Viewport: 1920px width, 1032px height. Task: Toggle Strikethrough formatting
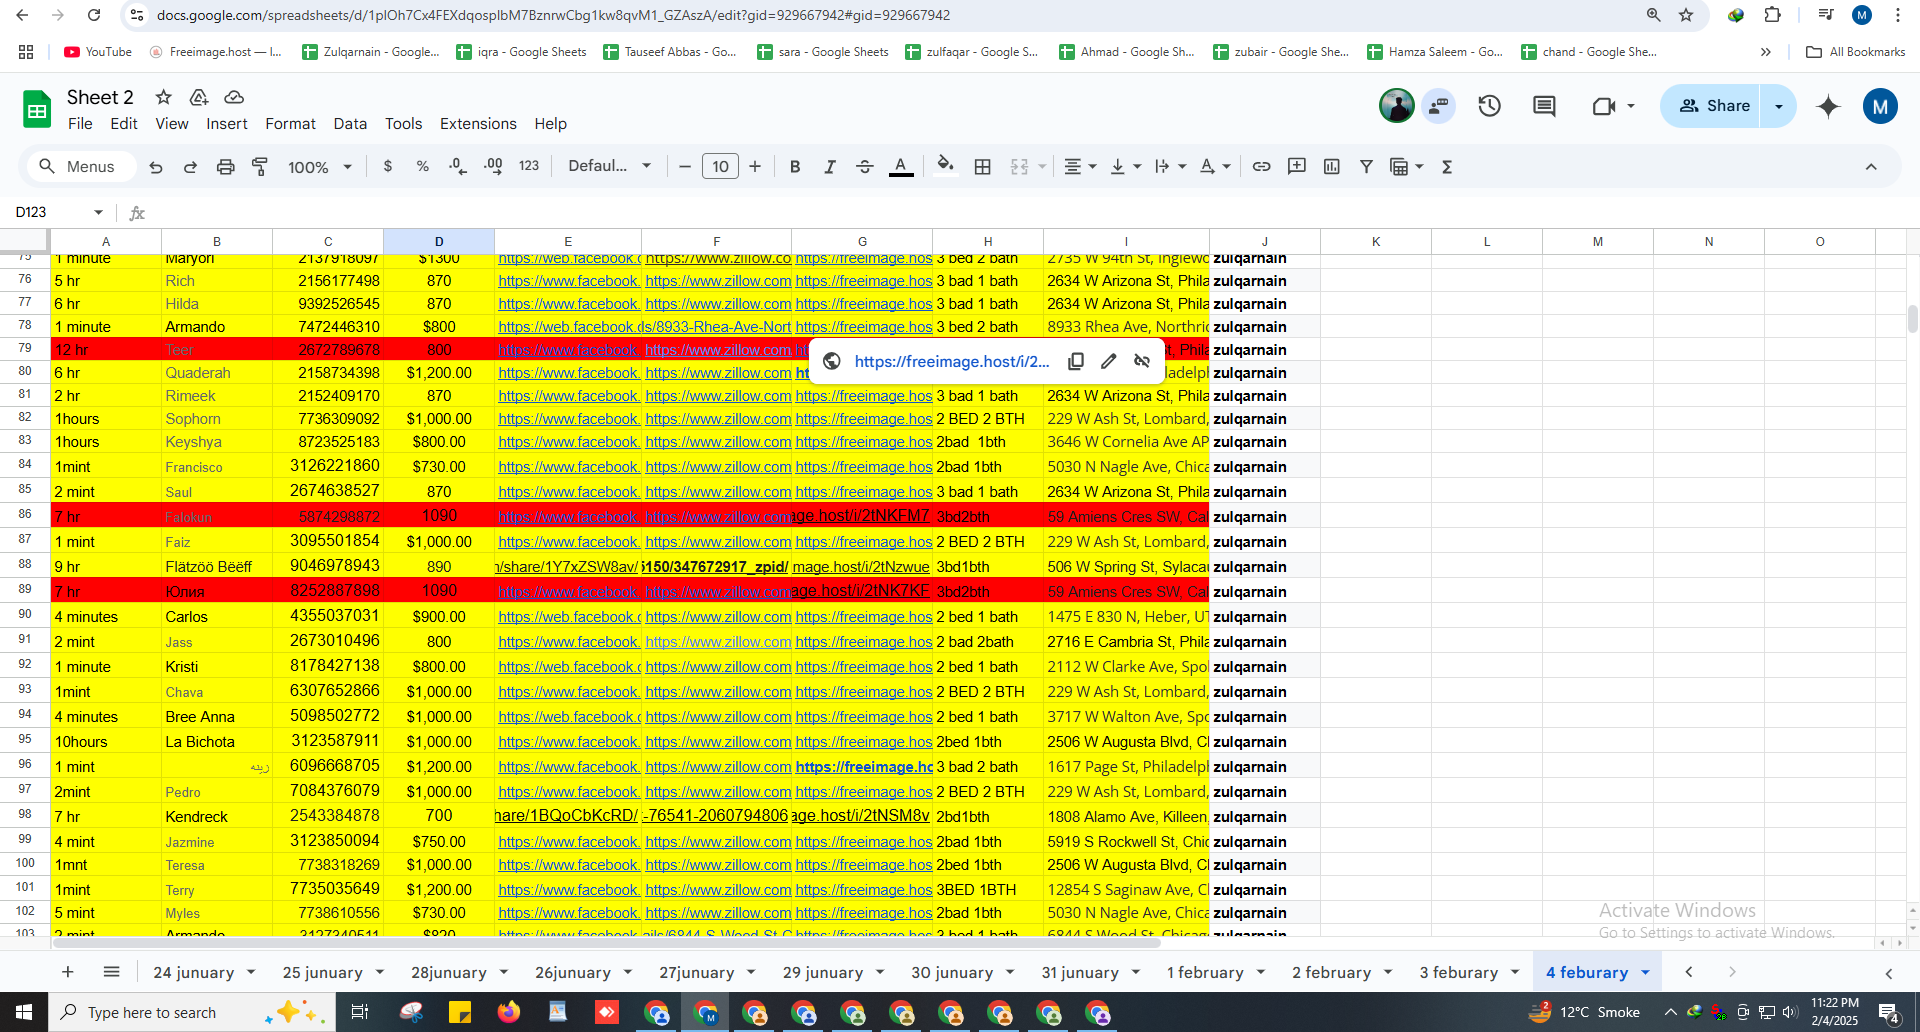[x=865, y=167]
